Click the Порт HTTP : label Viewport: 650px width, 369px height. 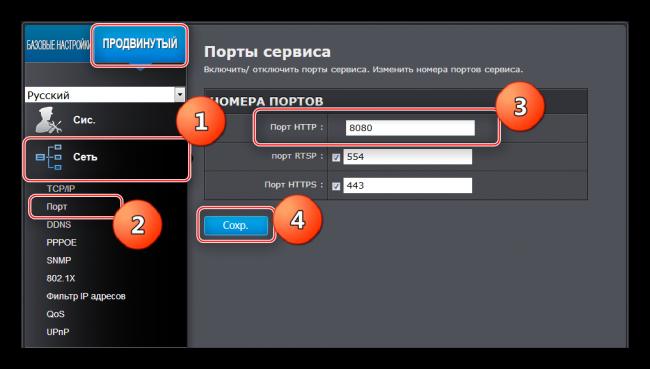click(296, 127)
